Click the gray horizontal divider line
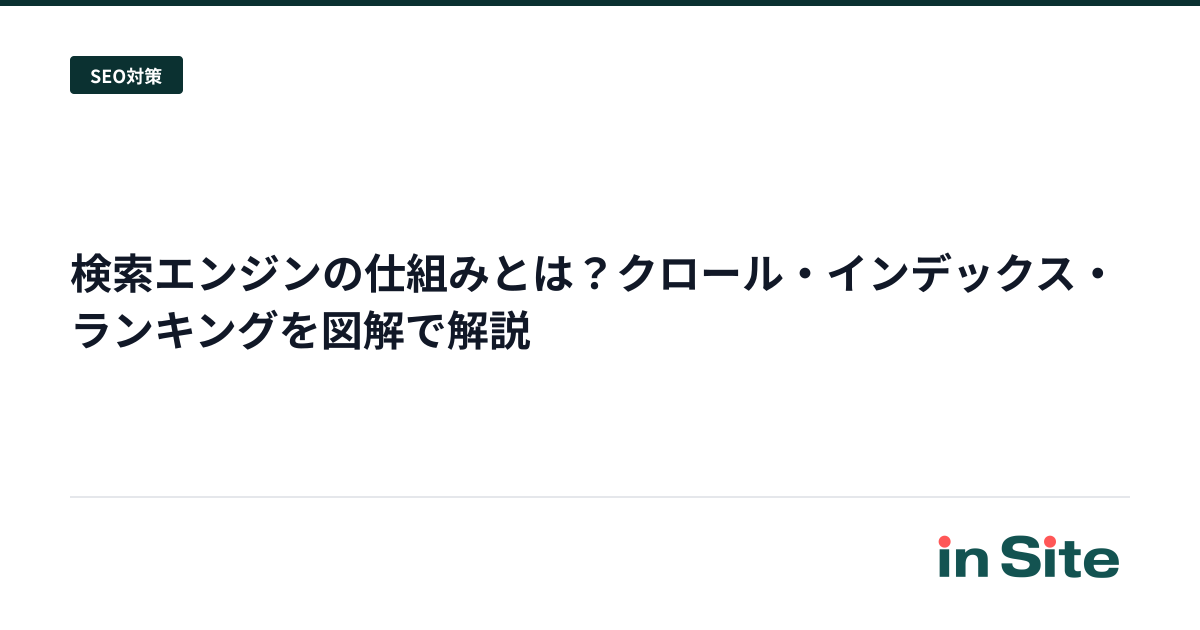Viewport: 1200px width, 630px height. tap(600, 497)
